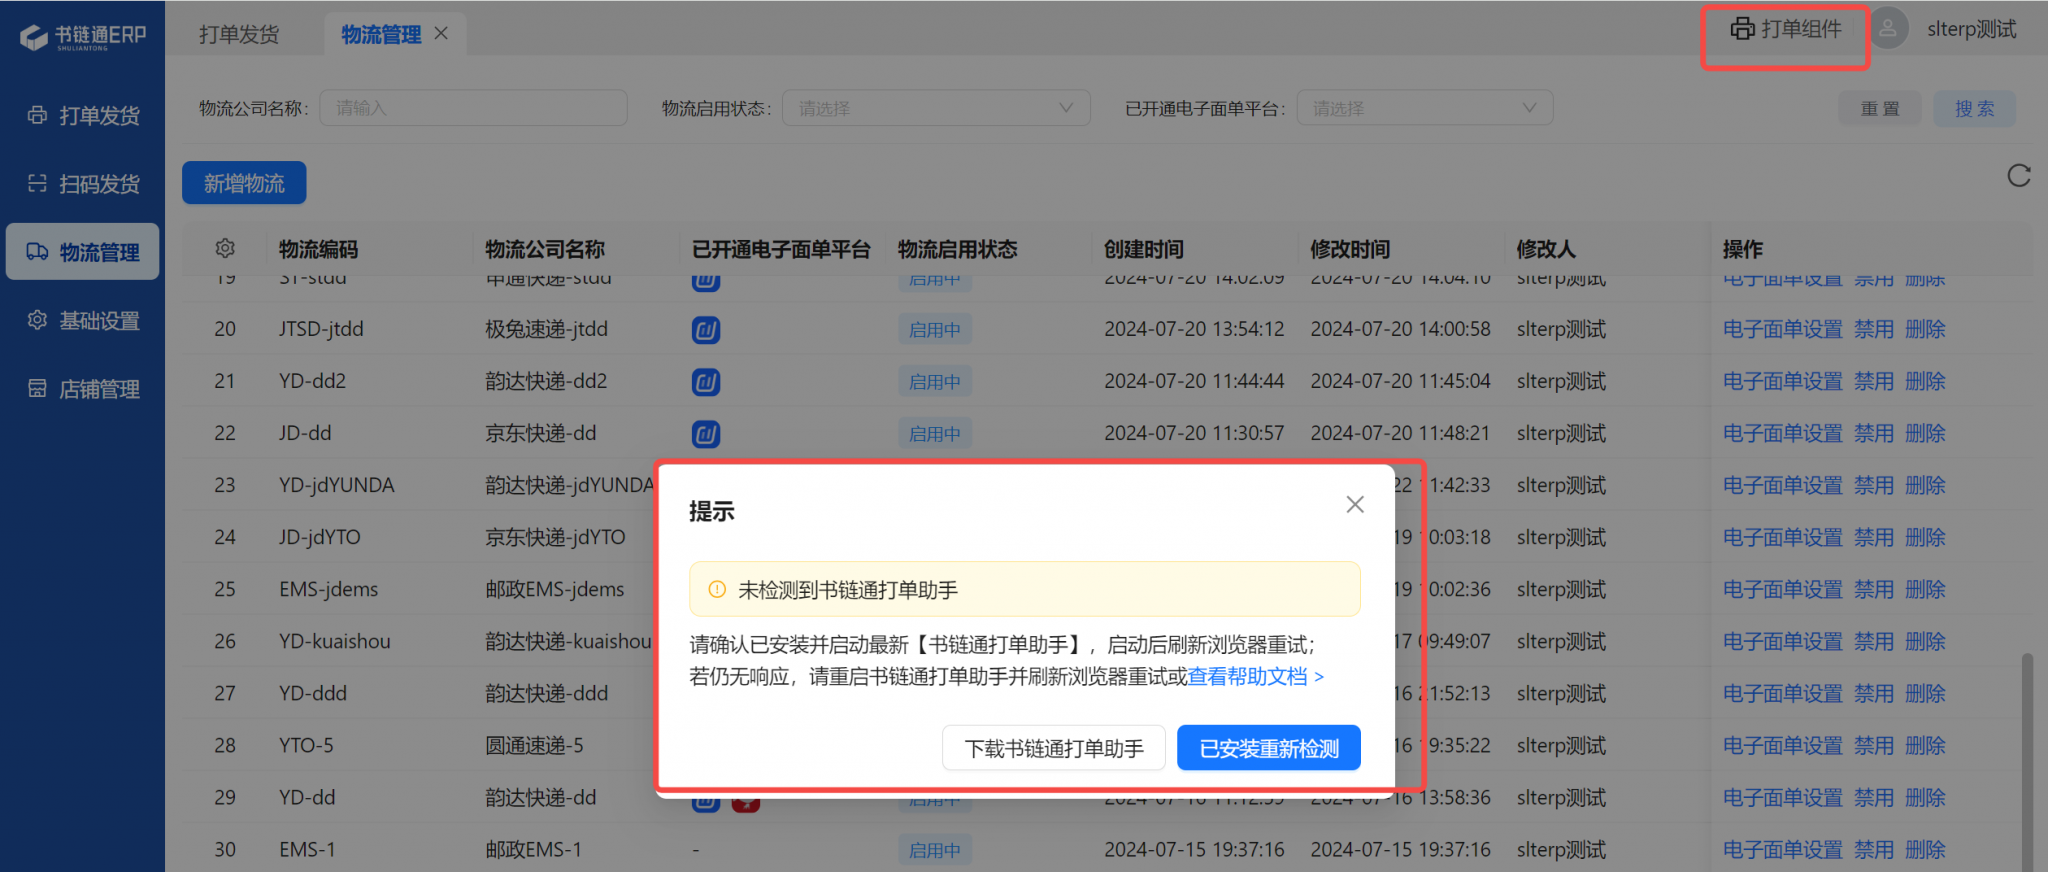
Task: Close the 物流管理 tab
Action: pyautogui.click(x=441, y=34)
